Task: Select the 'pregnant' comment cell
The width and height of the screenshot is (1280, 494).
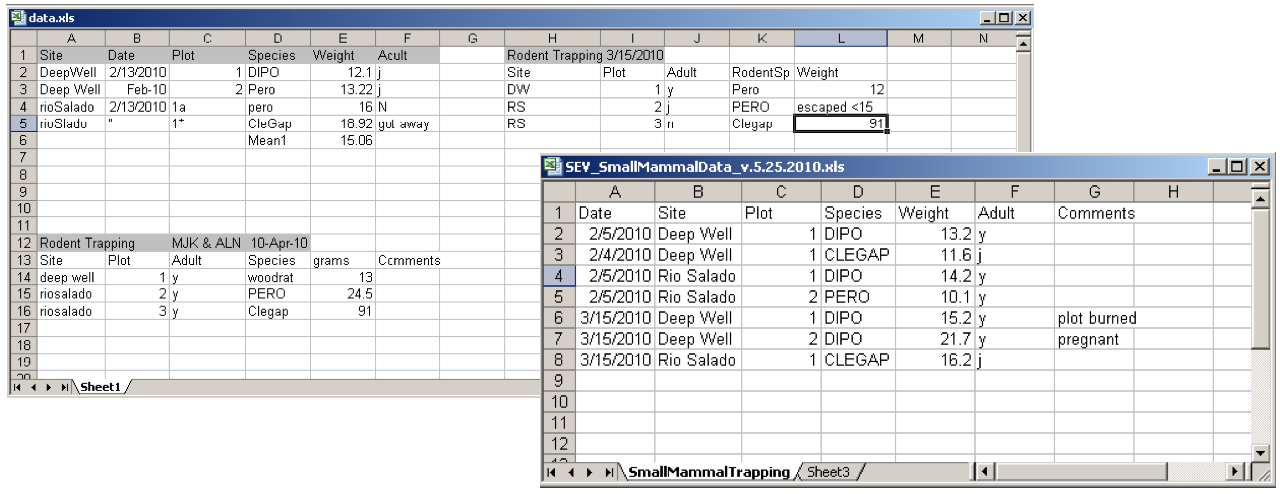Action: pyautogui.click(x=1094, y=339)
